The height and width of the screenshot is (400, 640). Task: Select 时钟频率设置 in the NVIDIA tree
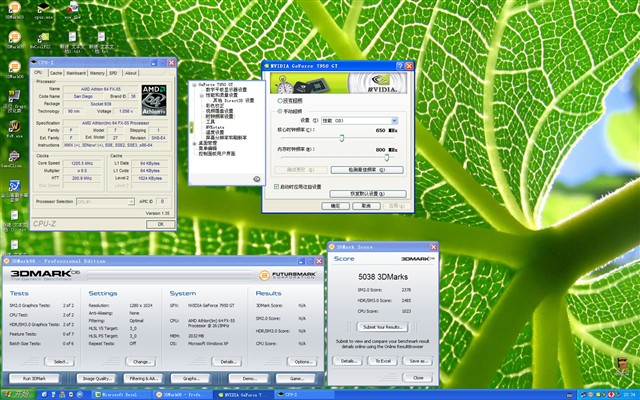coord(219,116)
